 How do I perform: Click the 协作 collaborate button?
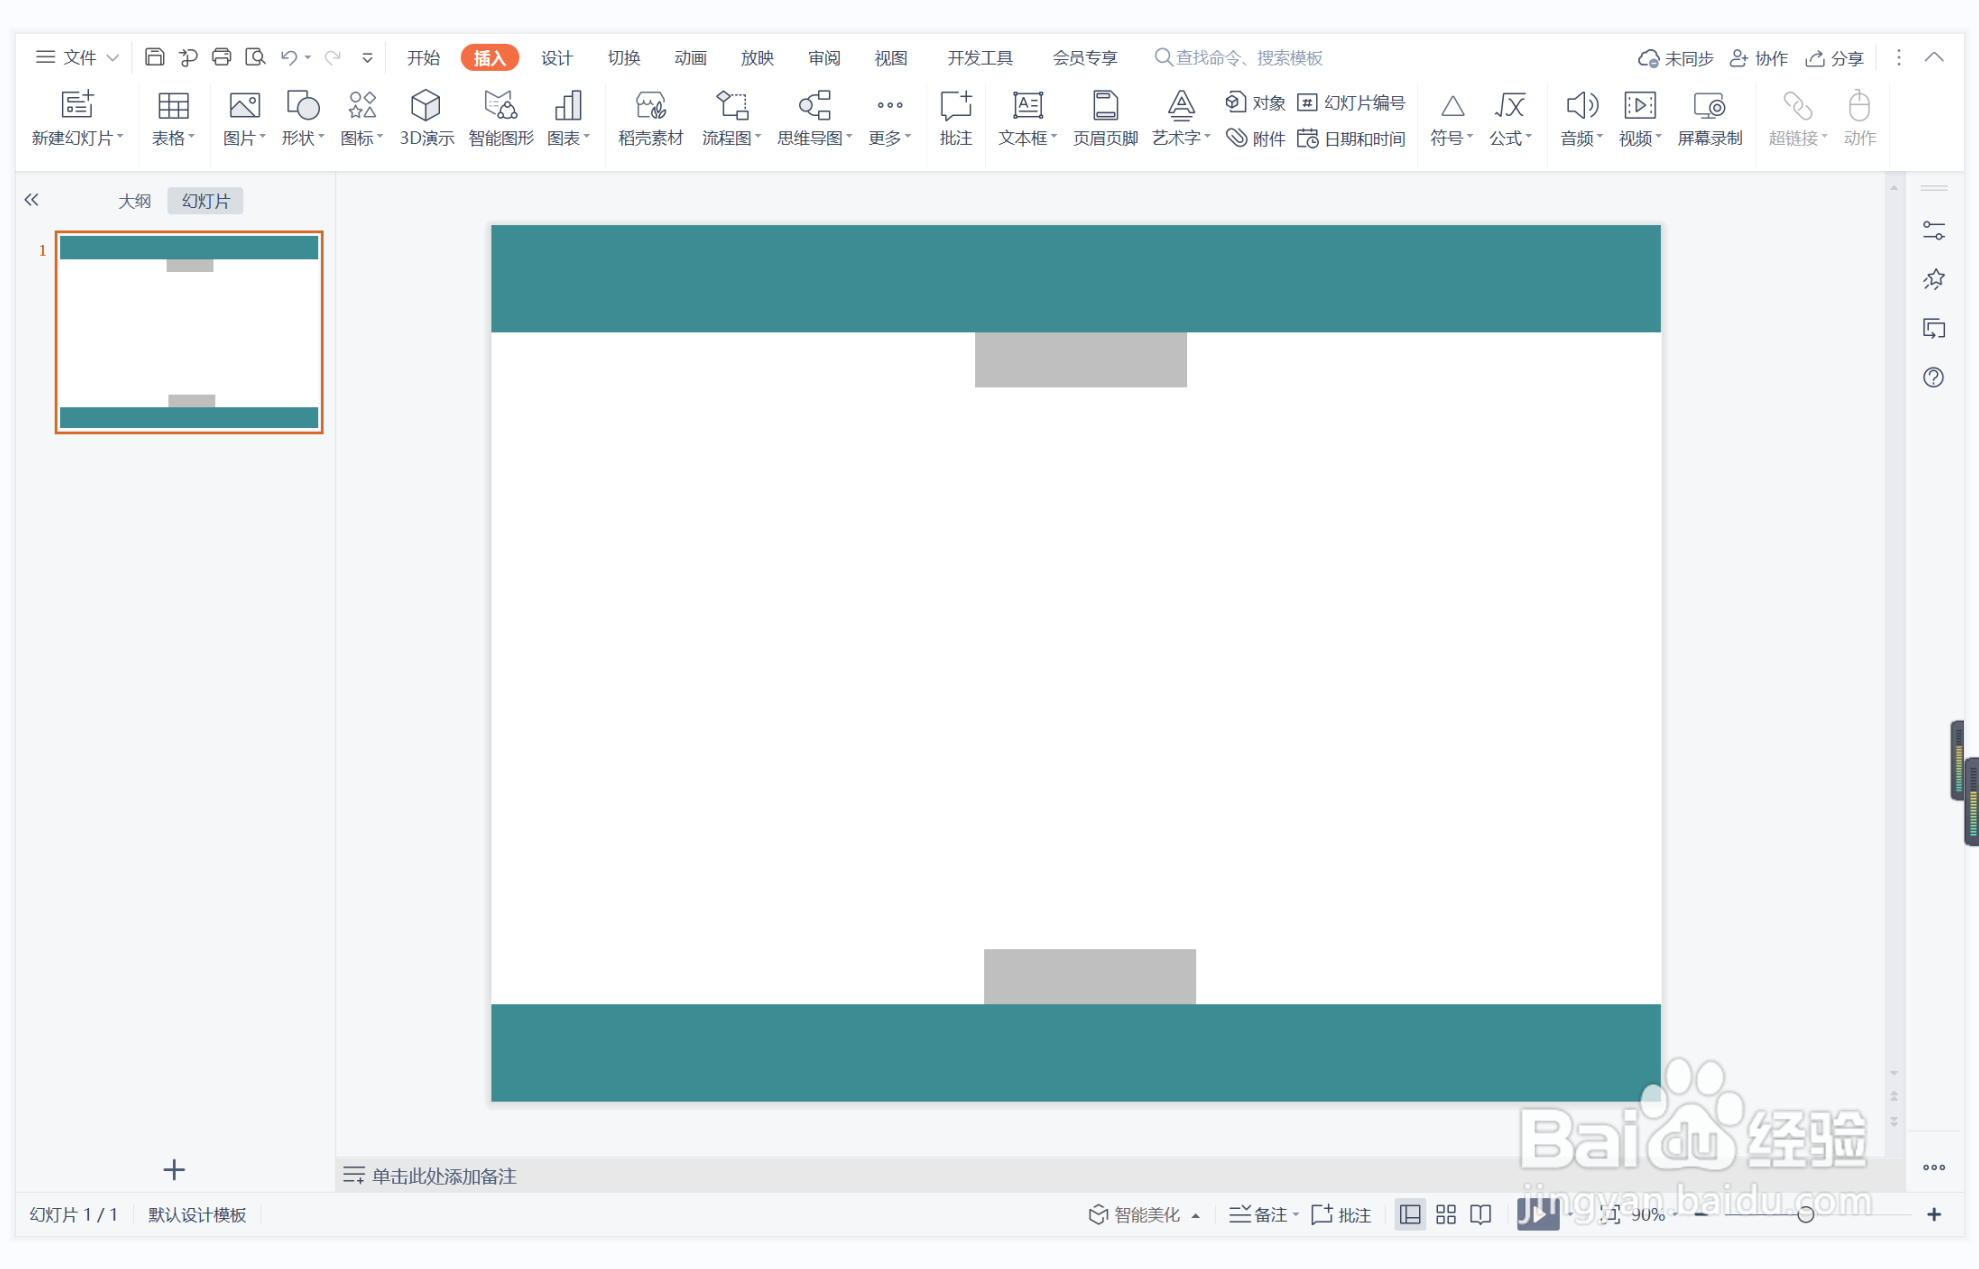click(1758, 58)
